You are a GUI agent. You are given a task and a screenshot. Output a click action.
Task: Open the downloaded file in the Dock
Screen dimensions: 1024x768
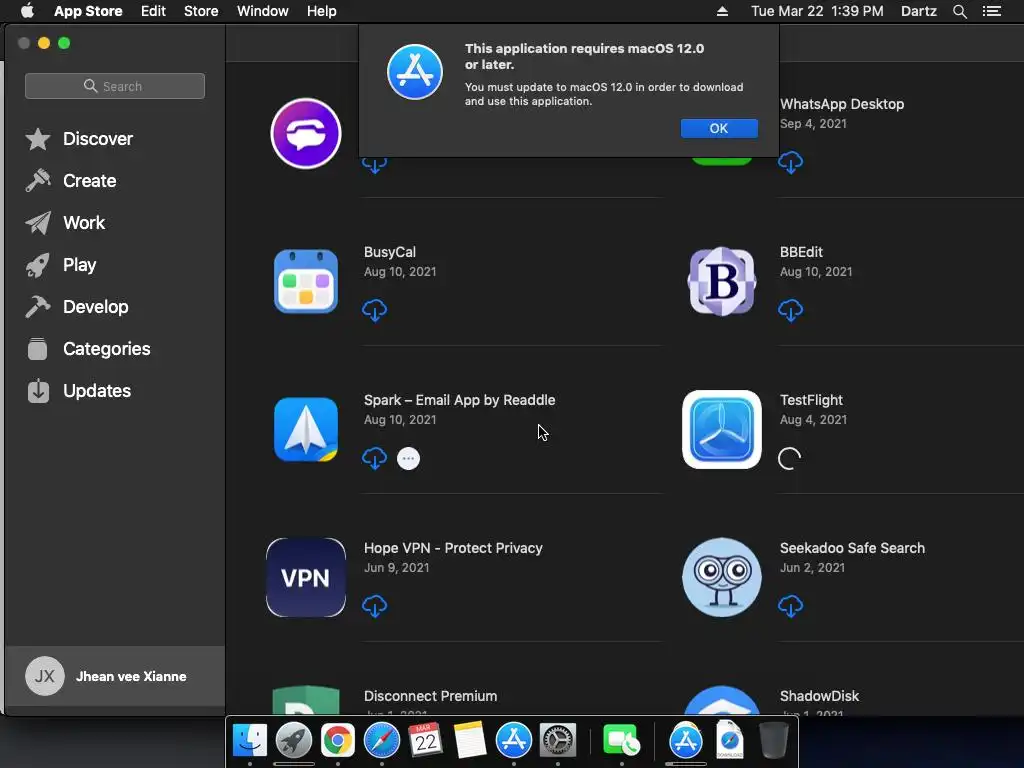730,740
